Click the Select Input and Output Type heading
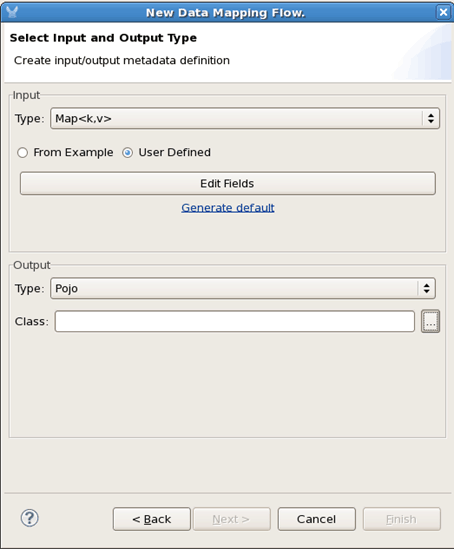Viewport: 454px width, 549px height. click(x=103, y=38)
